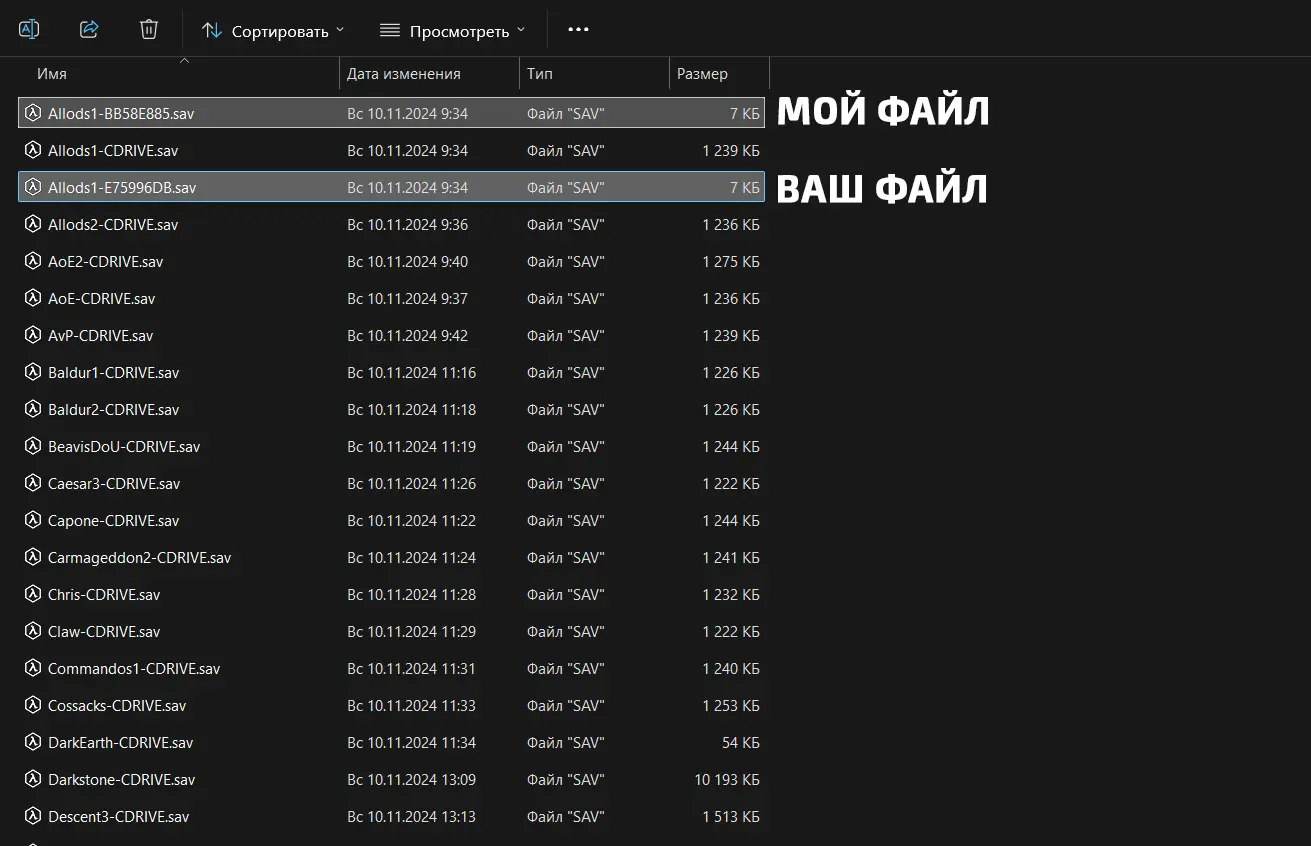Viewport: 1311px width, 846px height.
Task: Click file icon of Baldur2-CDRIVE.sav
Action: (x=32, y=409)
